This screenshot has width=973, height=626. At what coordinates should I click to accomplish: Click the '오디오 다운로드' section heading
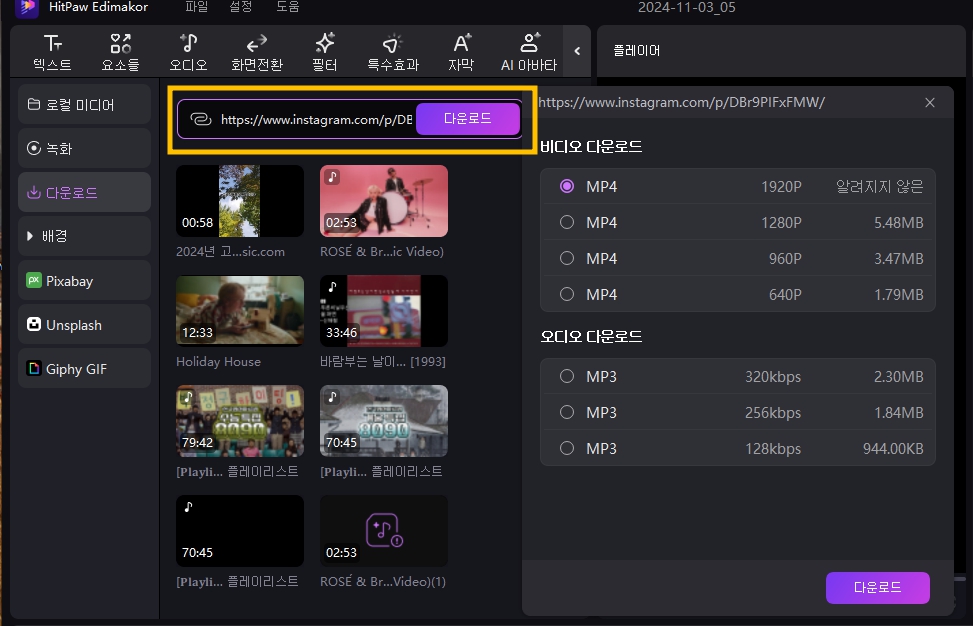pyautogui.click(x=591, y=336)
